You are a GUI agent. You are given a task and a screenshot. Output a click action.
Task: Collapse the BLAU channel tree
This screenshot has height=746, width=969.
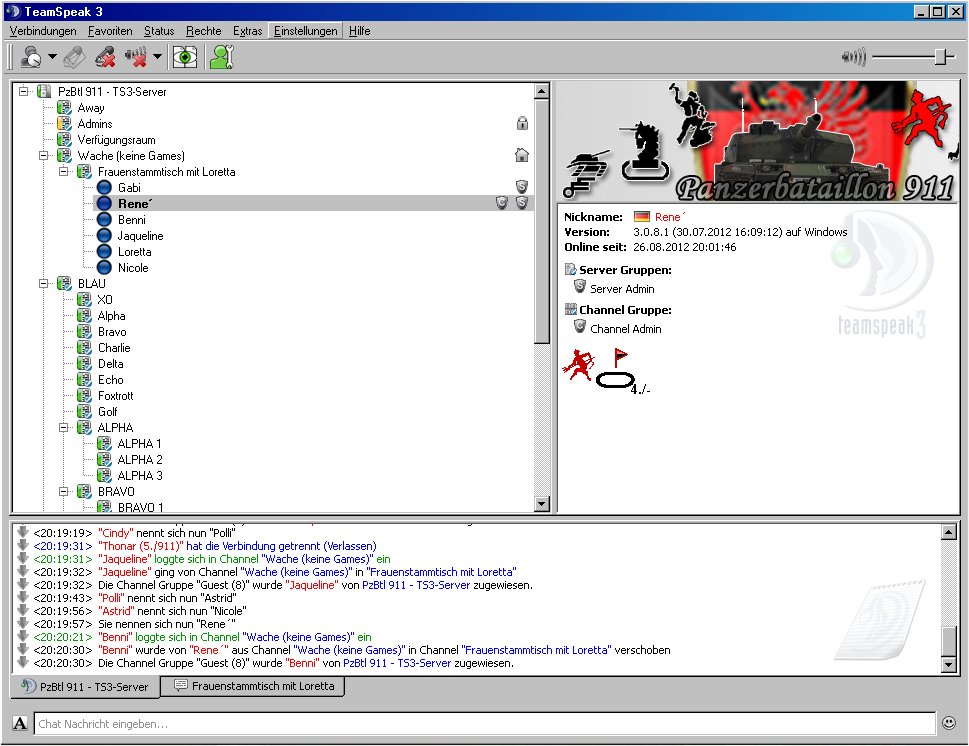coord(44,284)
